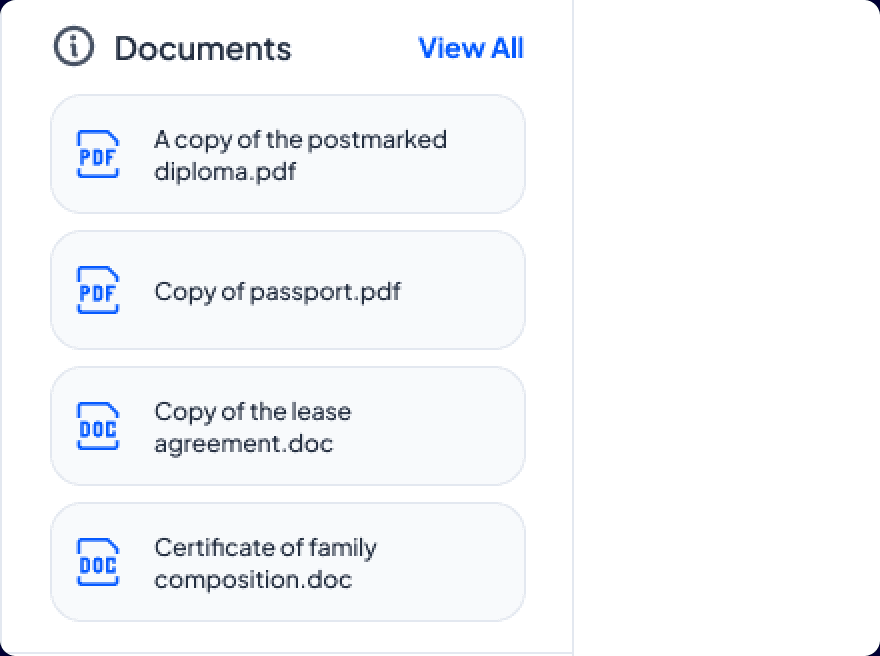The image size is (880, 656).
Task: Click the diploma.pdf filename label
Action: (x=300, y=154)
